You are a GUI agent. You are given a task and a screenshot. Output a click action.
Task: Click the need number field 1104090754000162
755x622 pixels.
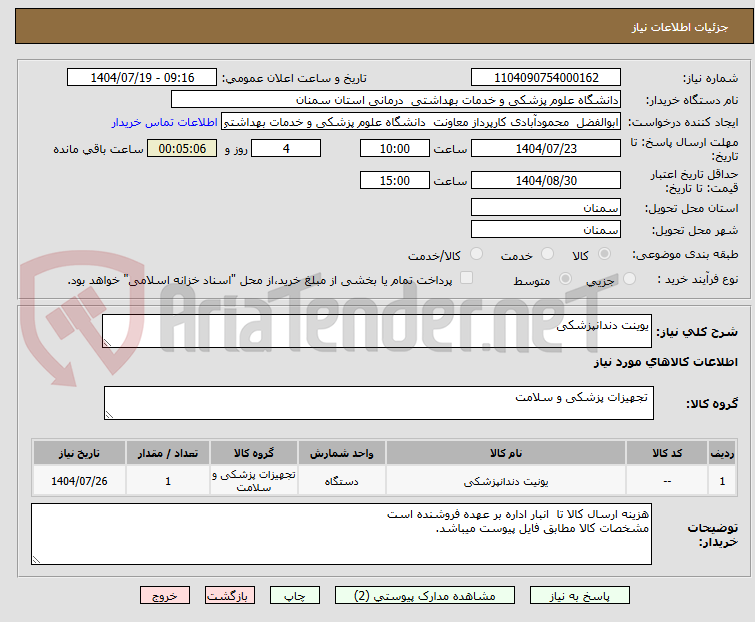(546, 78)
